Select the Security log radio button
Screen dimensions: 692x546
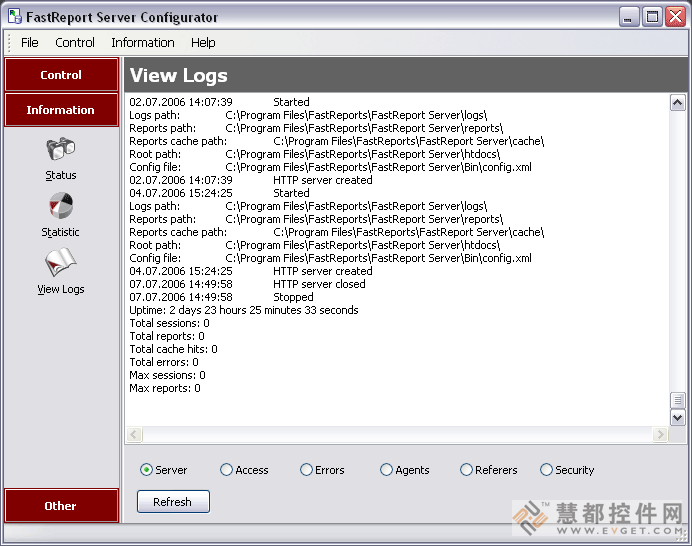[x=546, y=470]
